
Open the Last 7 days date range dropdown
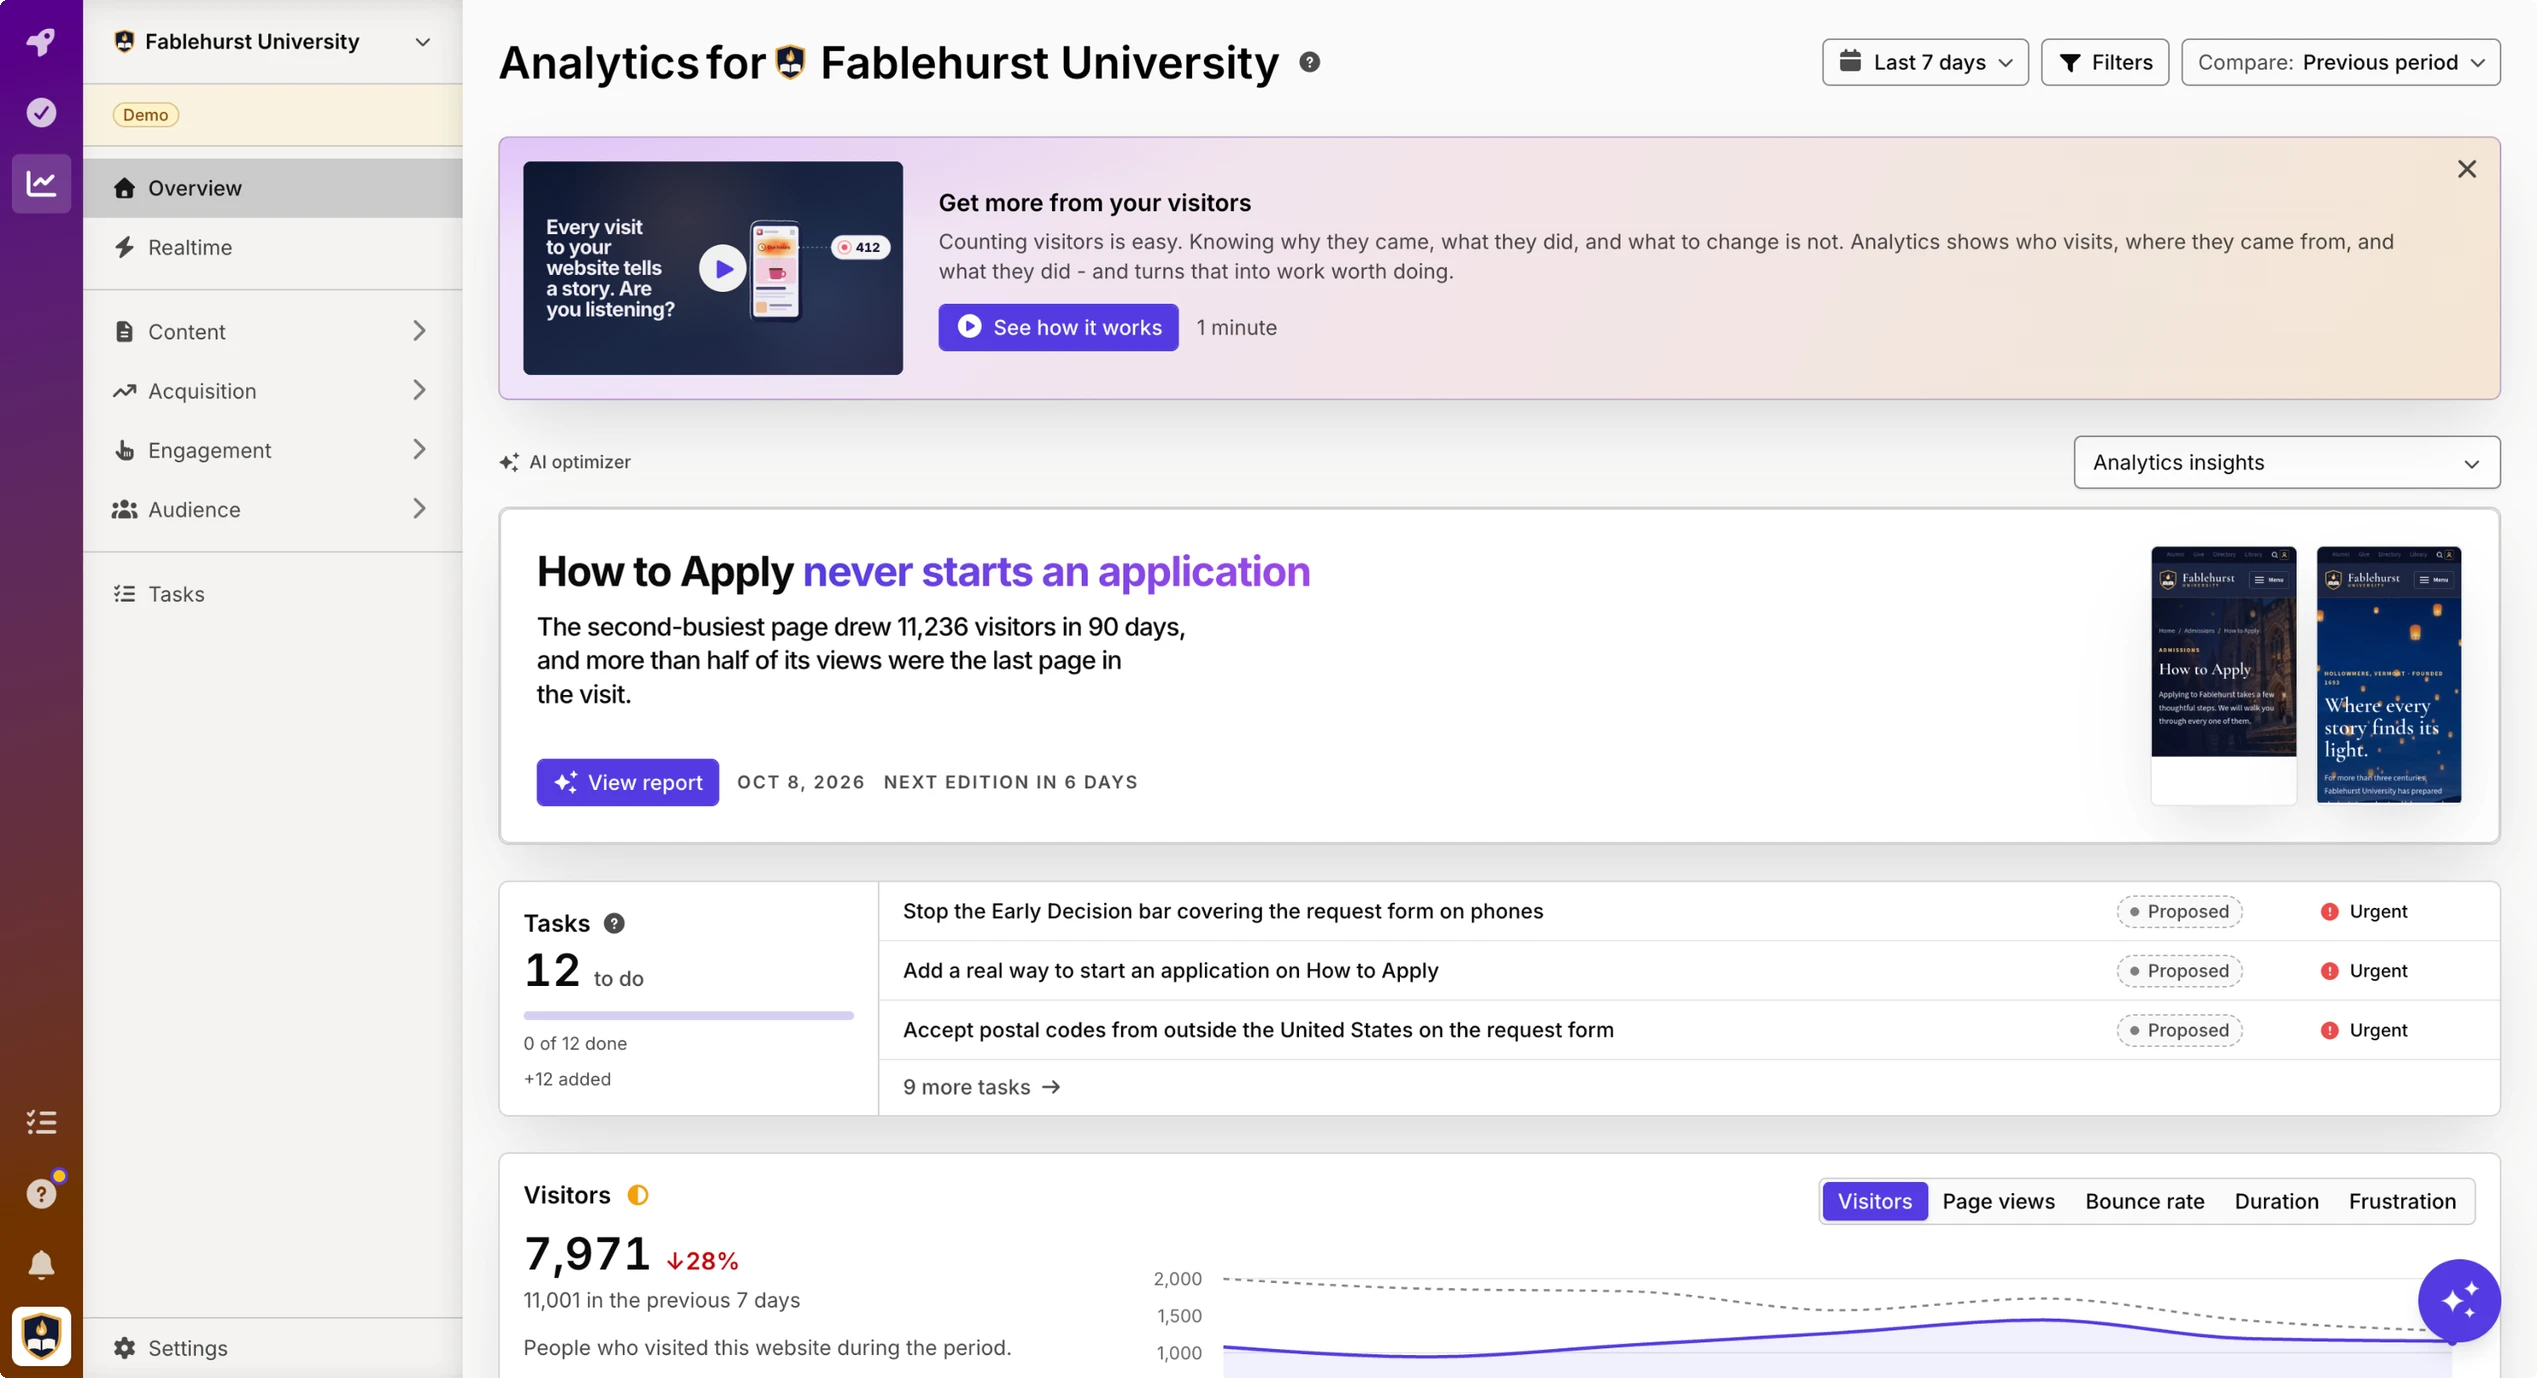1924,62
